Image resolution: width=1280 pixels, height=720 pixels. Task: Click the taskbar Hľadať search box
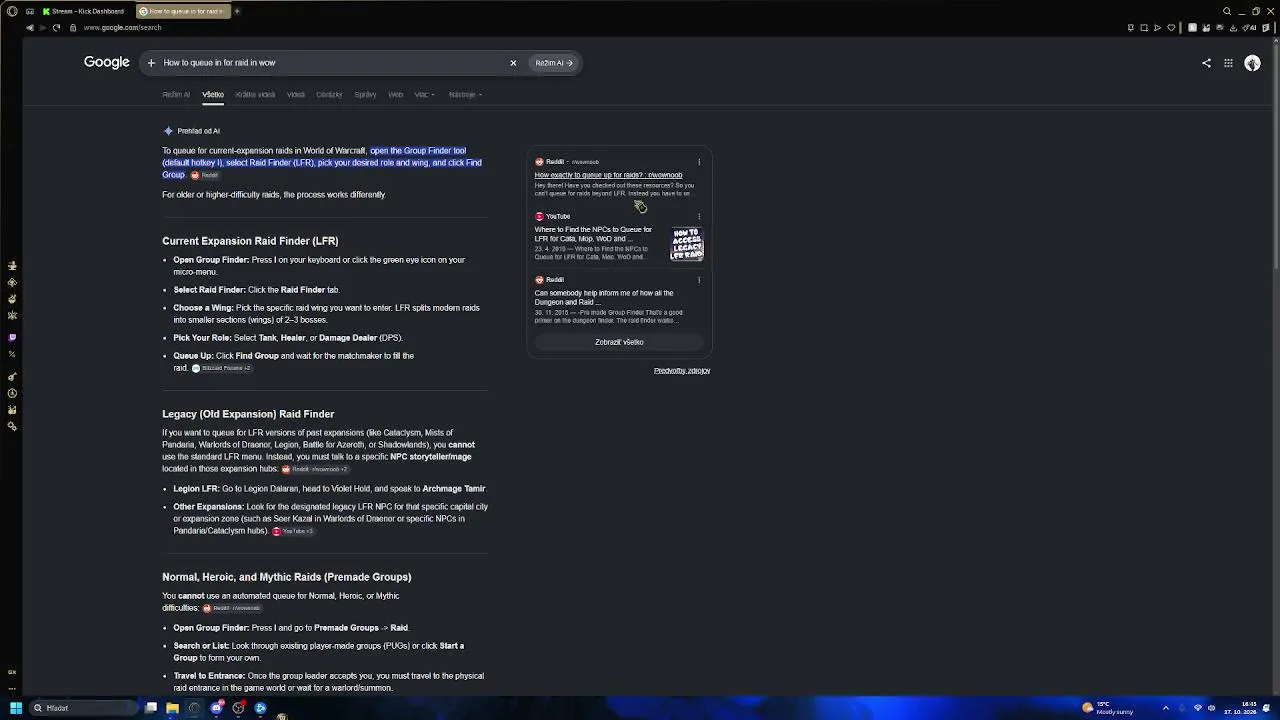coord(83,708)
